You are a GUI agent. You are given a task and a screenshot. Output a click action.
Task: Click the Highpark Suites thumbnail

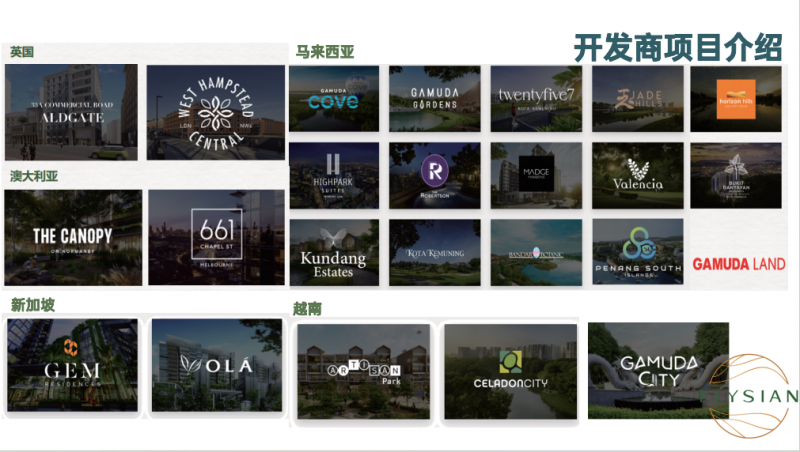pyautogui.click(x=334, y=175)
